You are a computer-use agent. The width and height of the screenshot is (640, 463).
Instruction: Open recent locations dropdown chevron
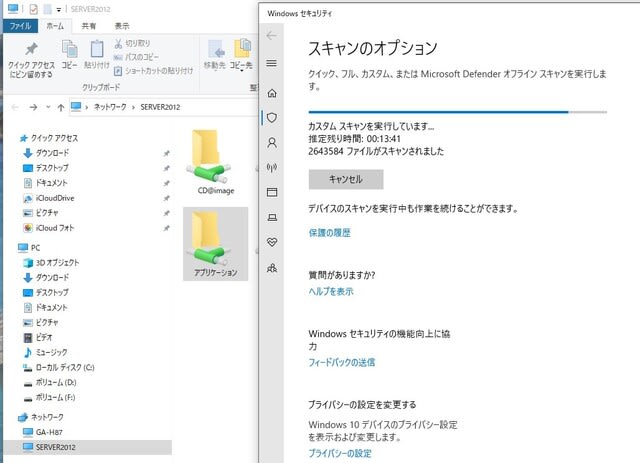(48, 107)
